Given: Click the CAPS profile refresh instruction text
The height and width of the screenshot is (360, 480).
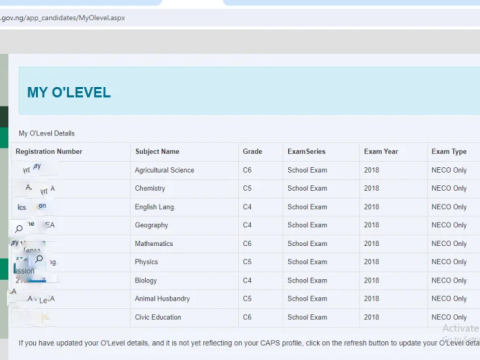Looking at the screenshot, I should [249, 343].
